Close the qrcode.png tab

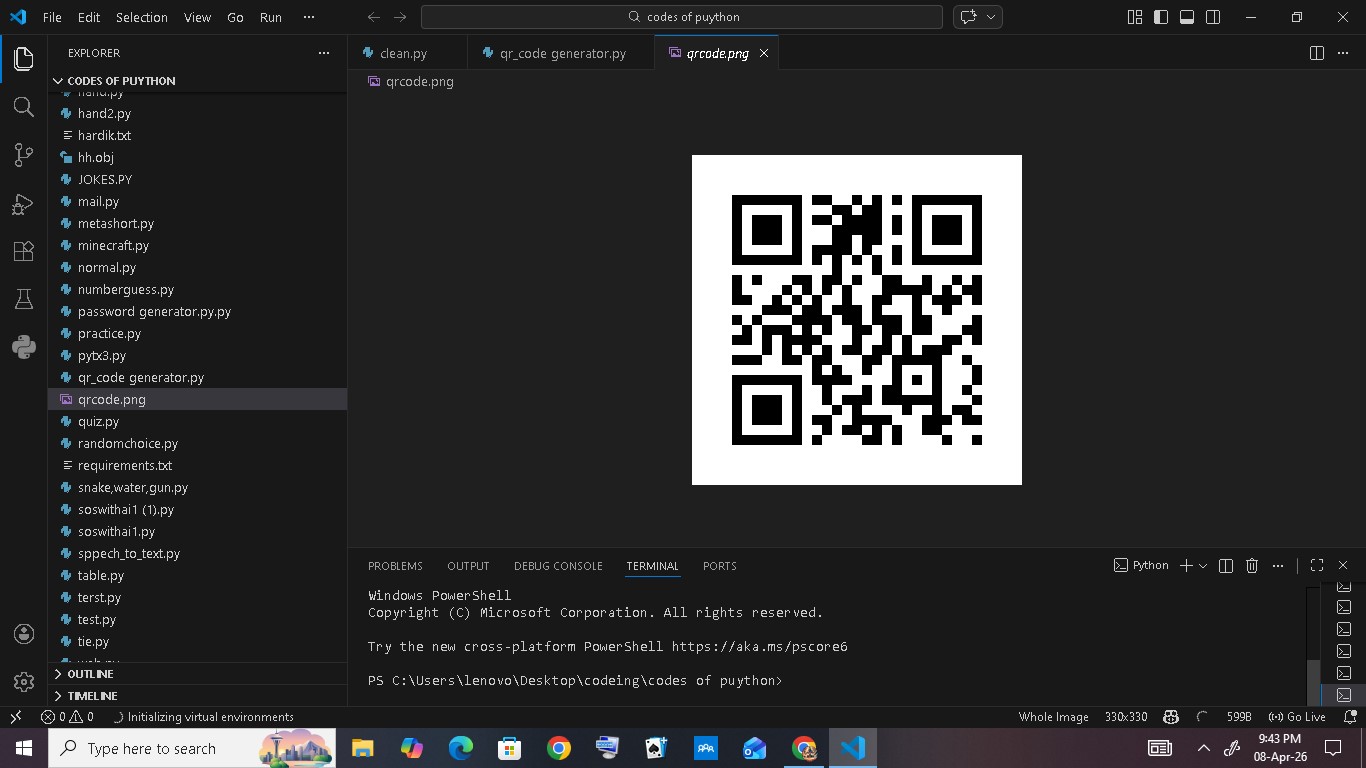click(764, 53)
